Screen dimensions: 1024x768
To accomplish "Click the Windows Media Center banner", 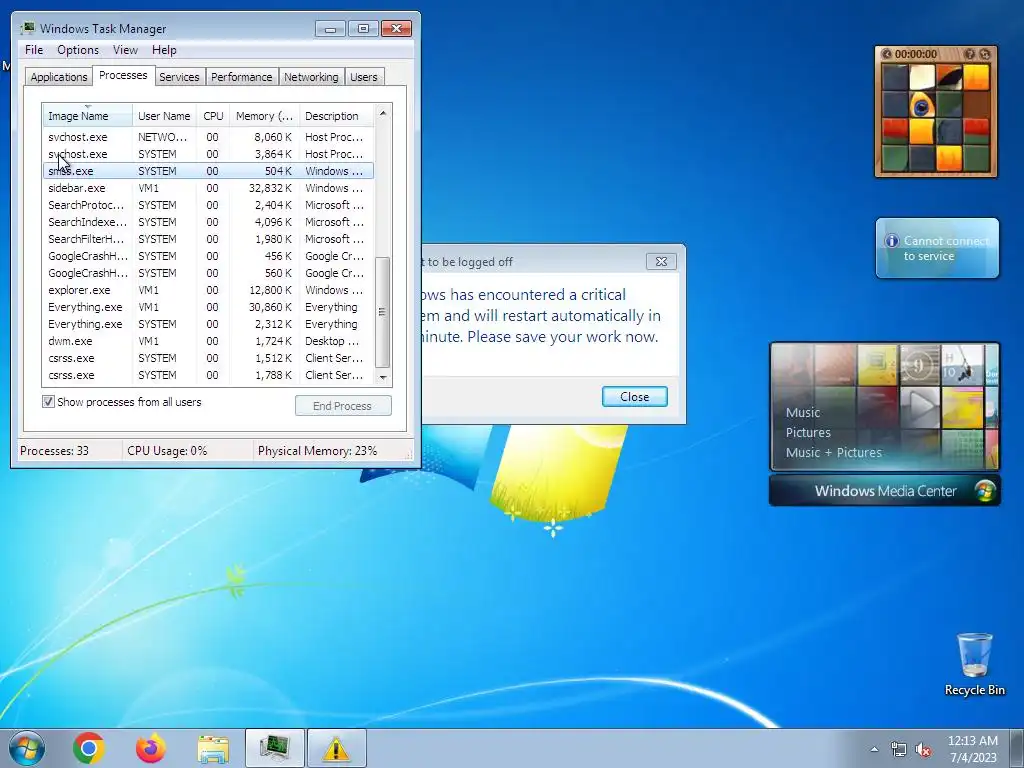I will [x=885, y=490].
